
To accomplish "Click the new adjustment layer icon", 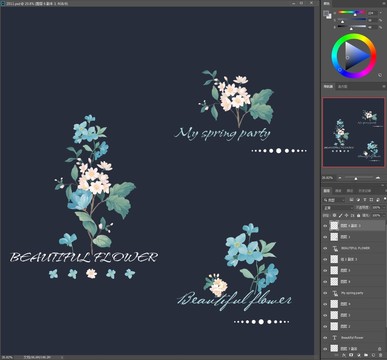I will pyautogui.click(x=358, y=355).
